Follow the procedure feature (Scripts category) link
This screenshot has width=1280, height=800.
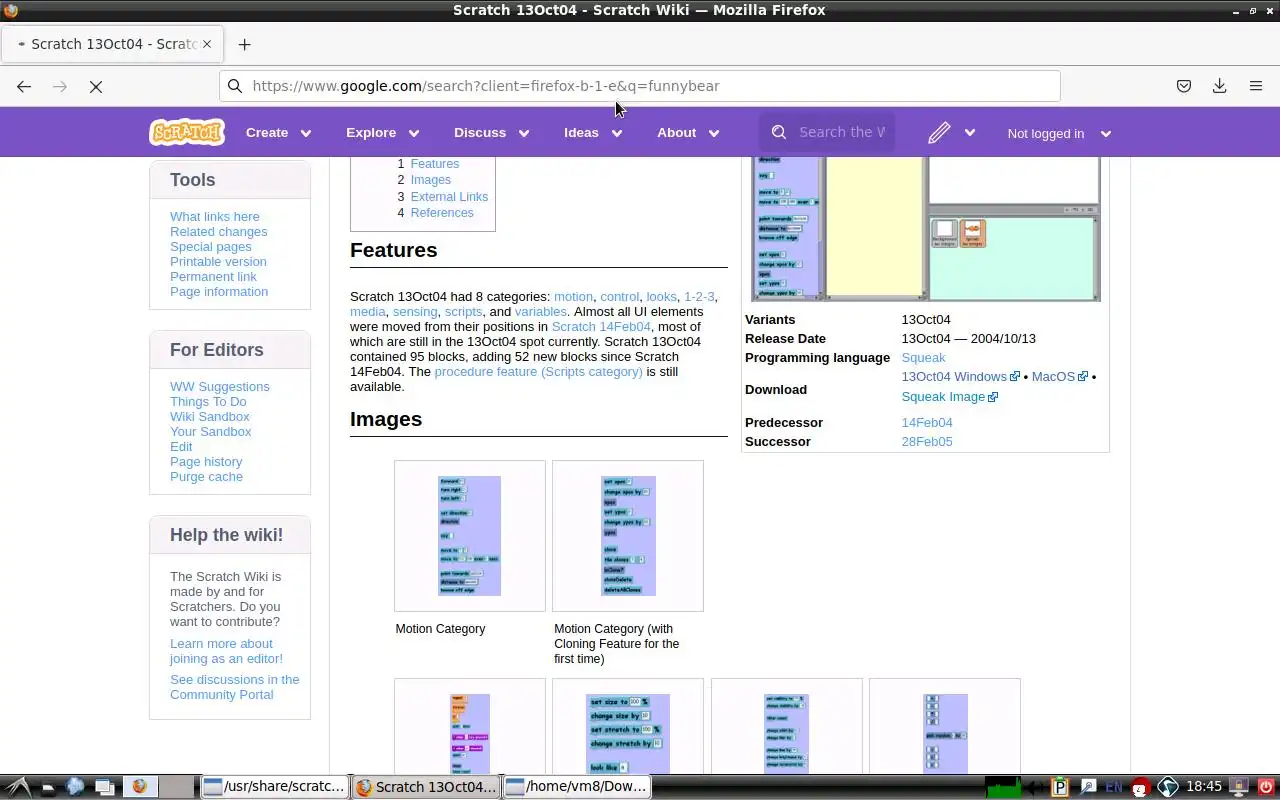[x=538, y=371]
